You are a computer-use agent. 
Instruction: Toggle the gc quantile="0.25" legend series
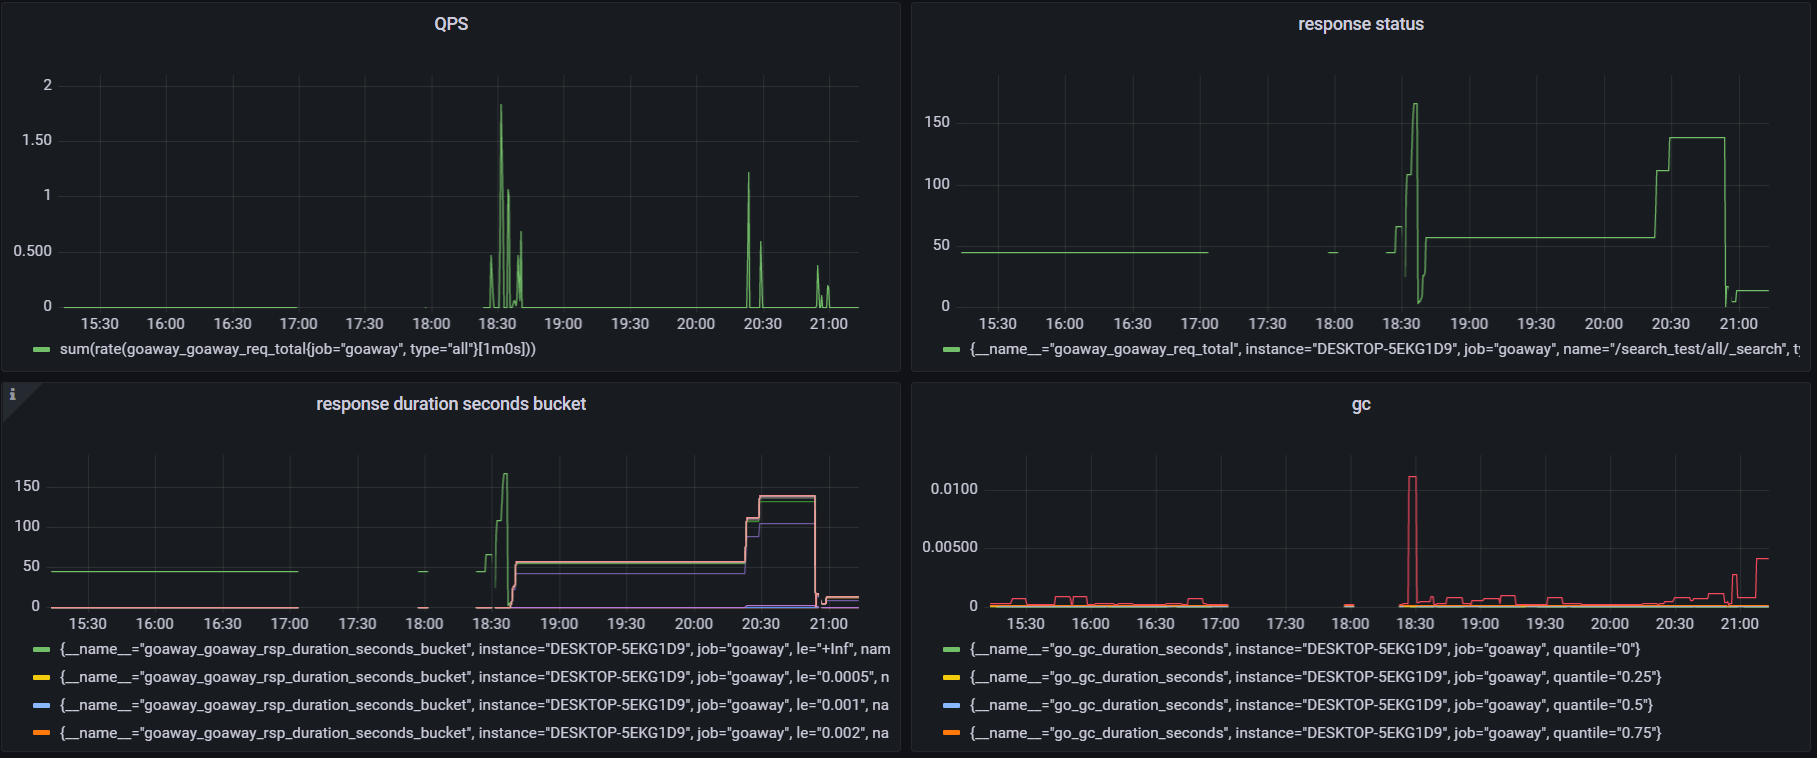tap(1315, 677)
